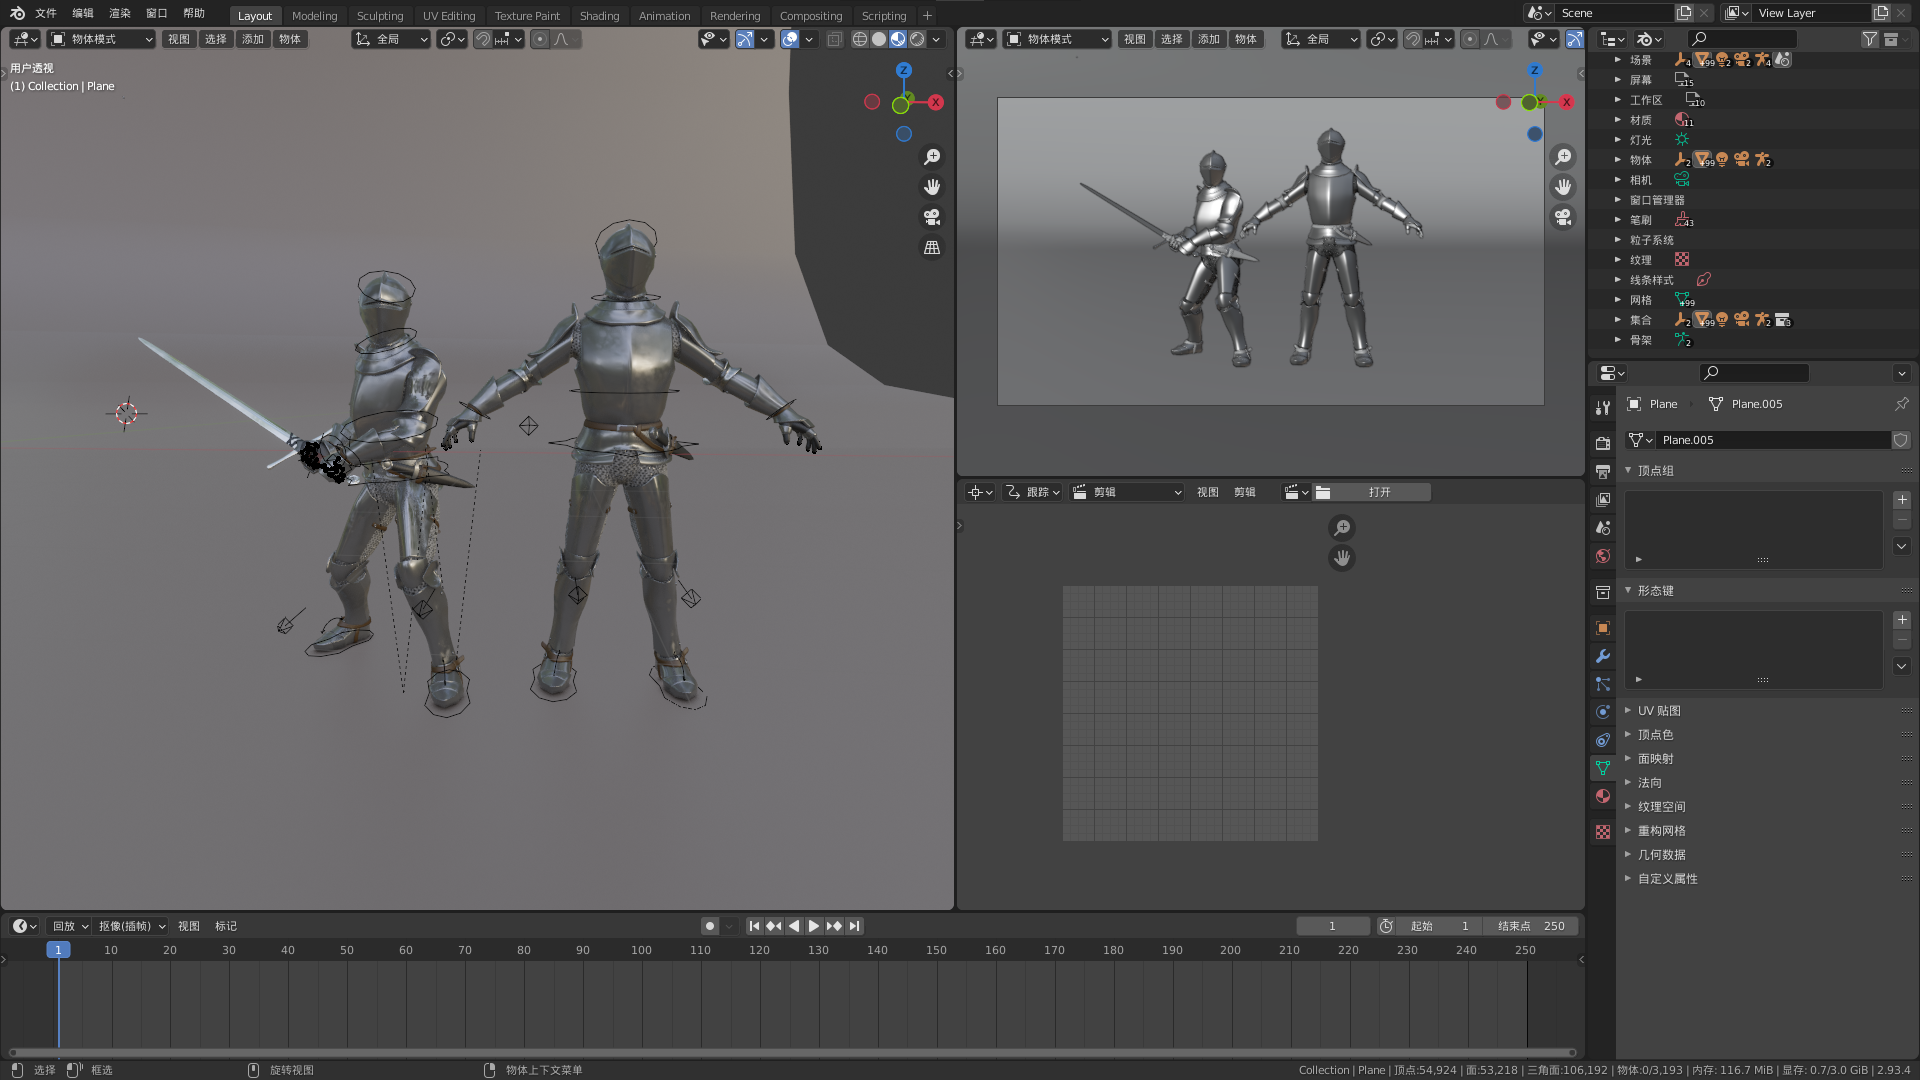The width and height of the screenshot is (1920, 1080).
Task: Open the 物体模式 mode dropdown in the left viewport
Action: pos(102,39)
